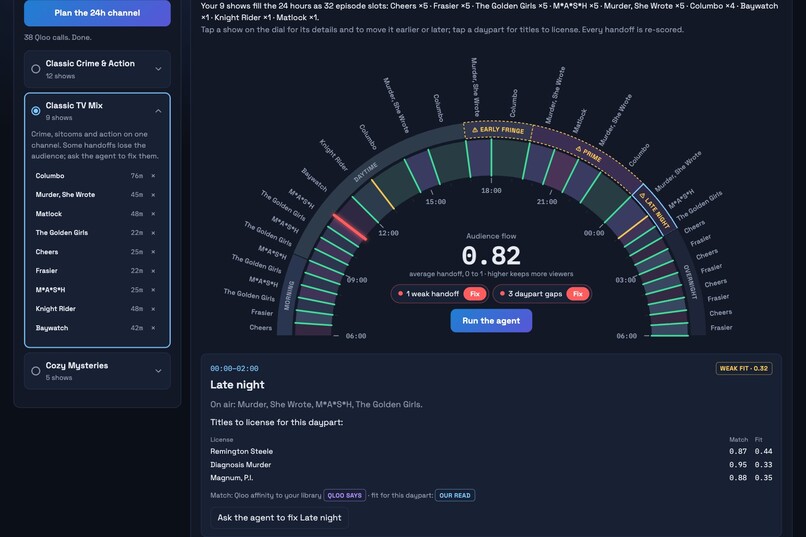This screenshot has height=537, width=806.
Task: Expand the Cozy Mysteries card
Action: pyautogui.click(x=158, y=371)
